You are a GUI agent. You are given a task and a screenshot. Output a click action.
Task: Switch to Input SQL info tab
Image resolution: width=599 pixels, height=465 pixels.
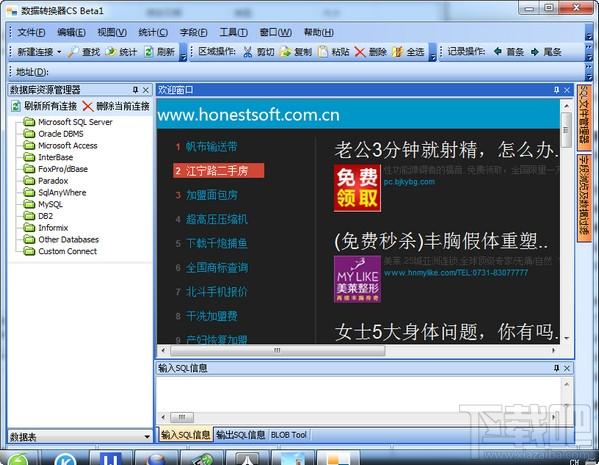(185, 435)
